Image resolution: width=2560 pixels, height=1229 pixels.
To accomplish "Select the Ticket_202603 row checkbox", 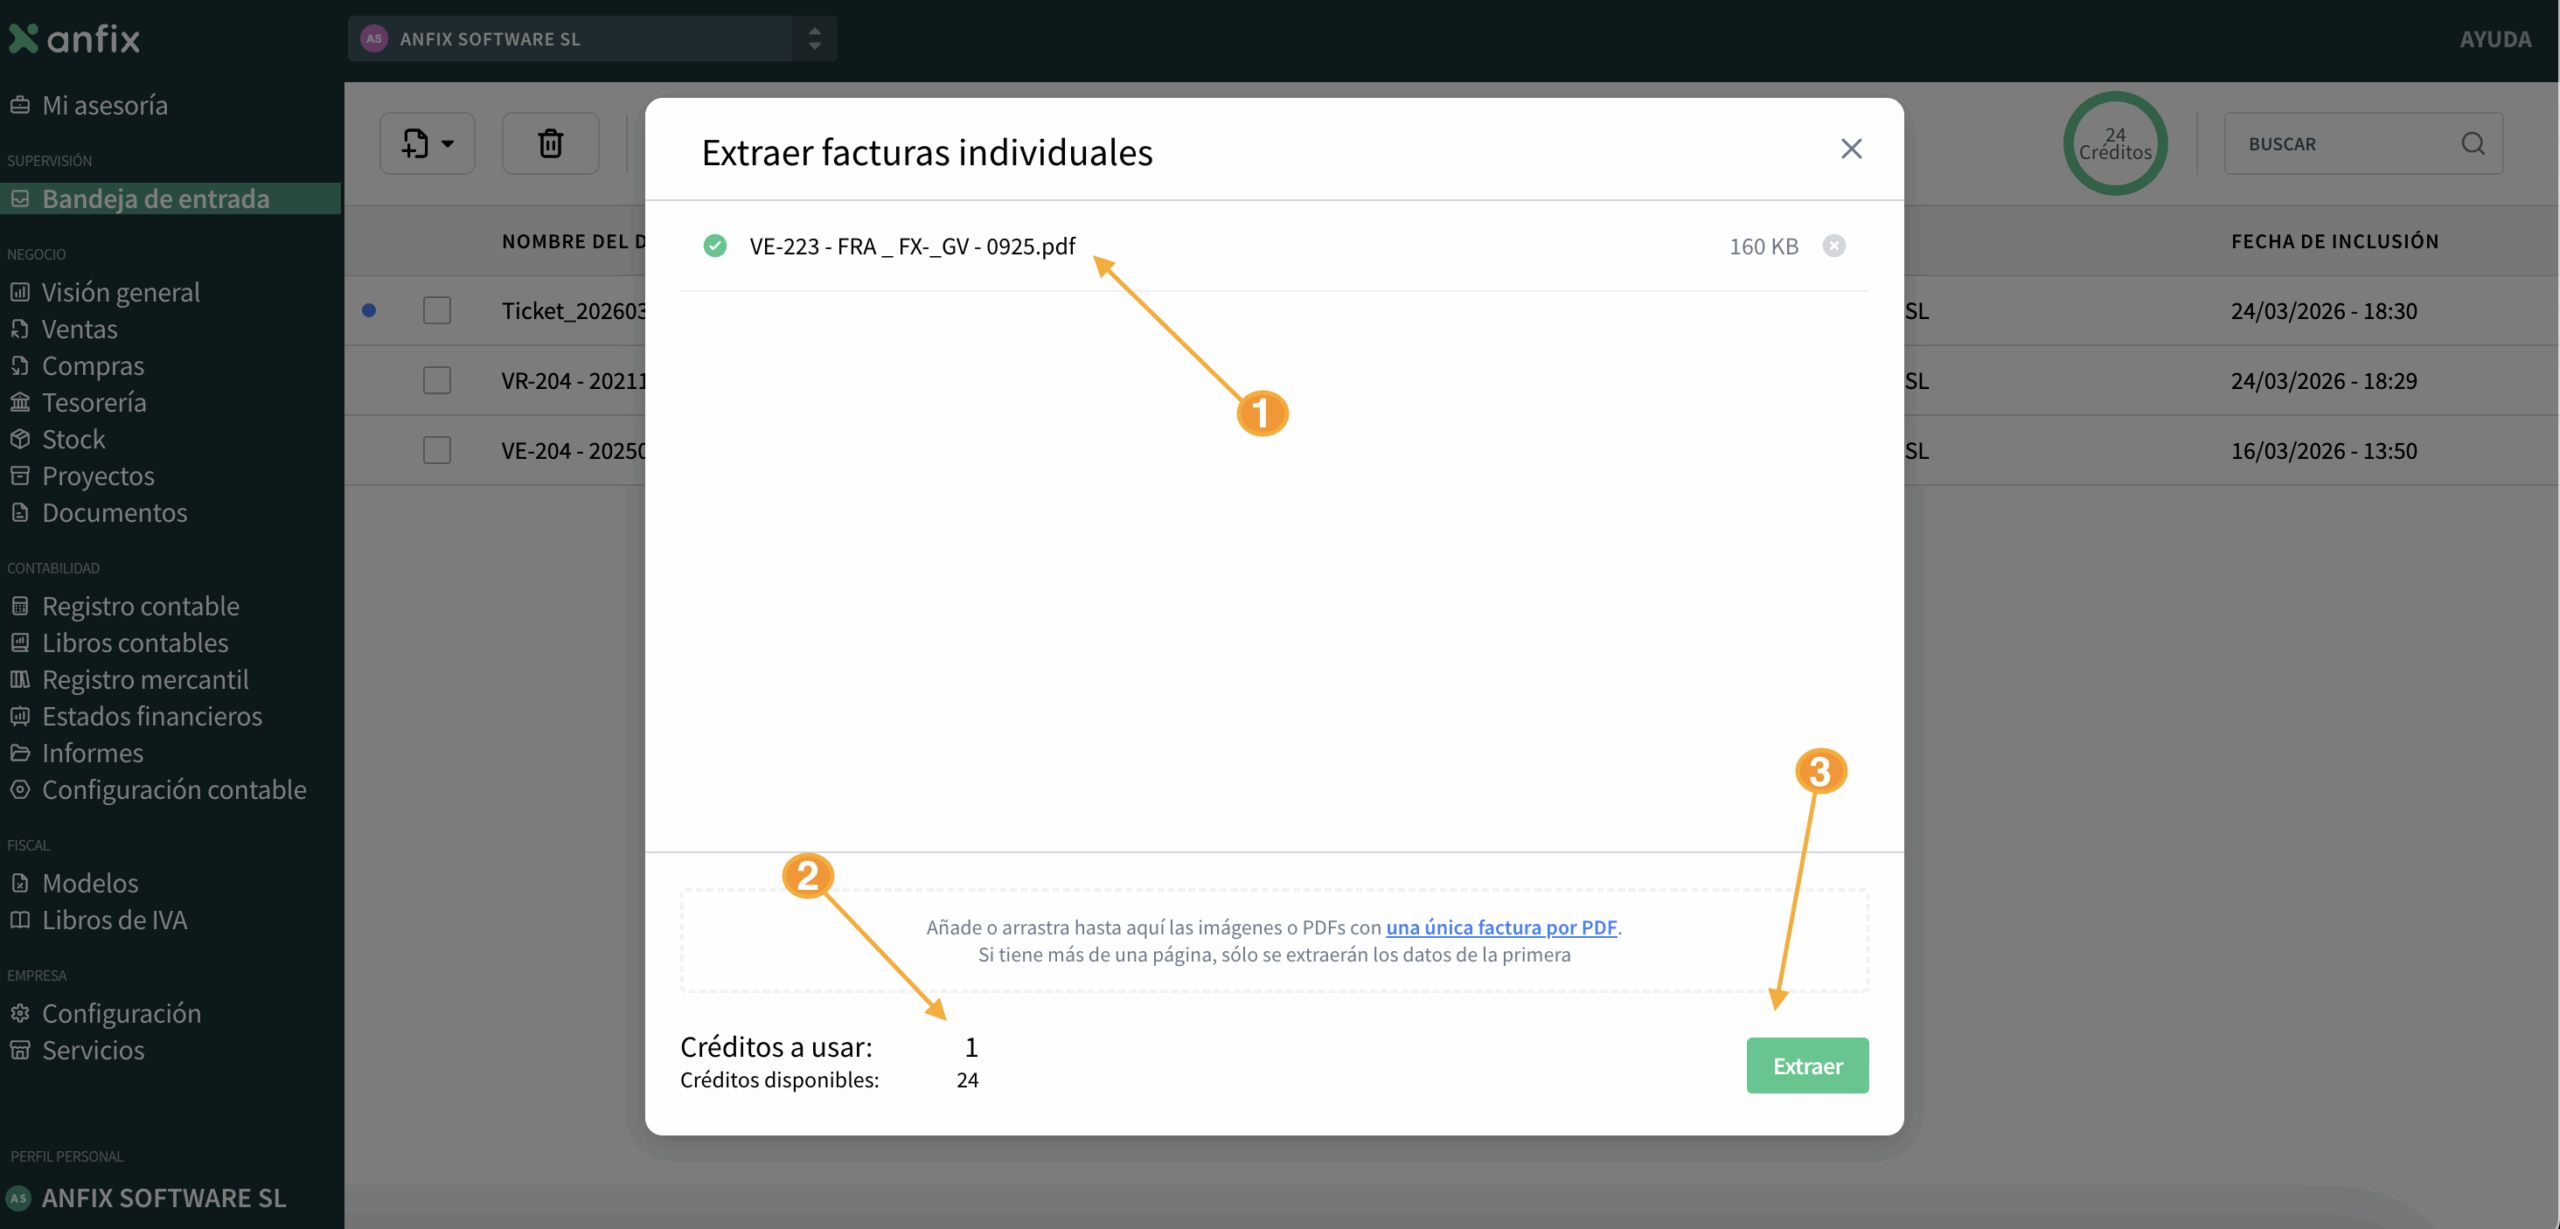I will [437, 311].
